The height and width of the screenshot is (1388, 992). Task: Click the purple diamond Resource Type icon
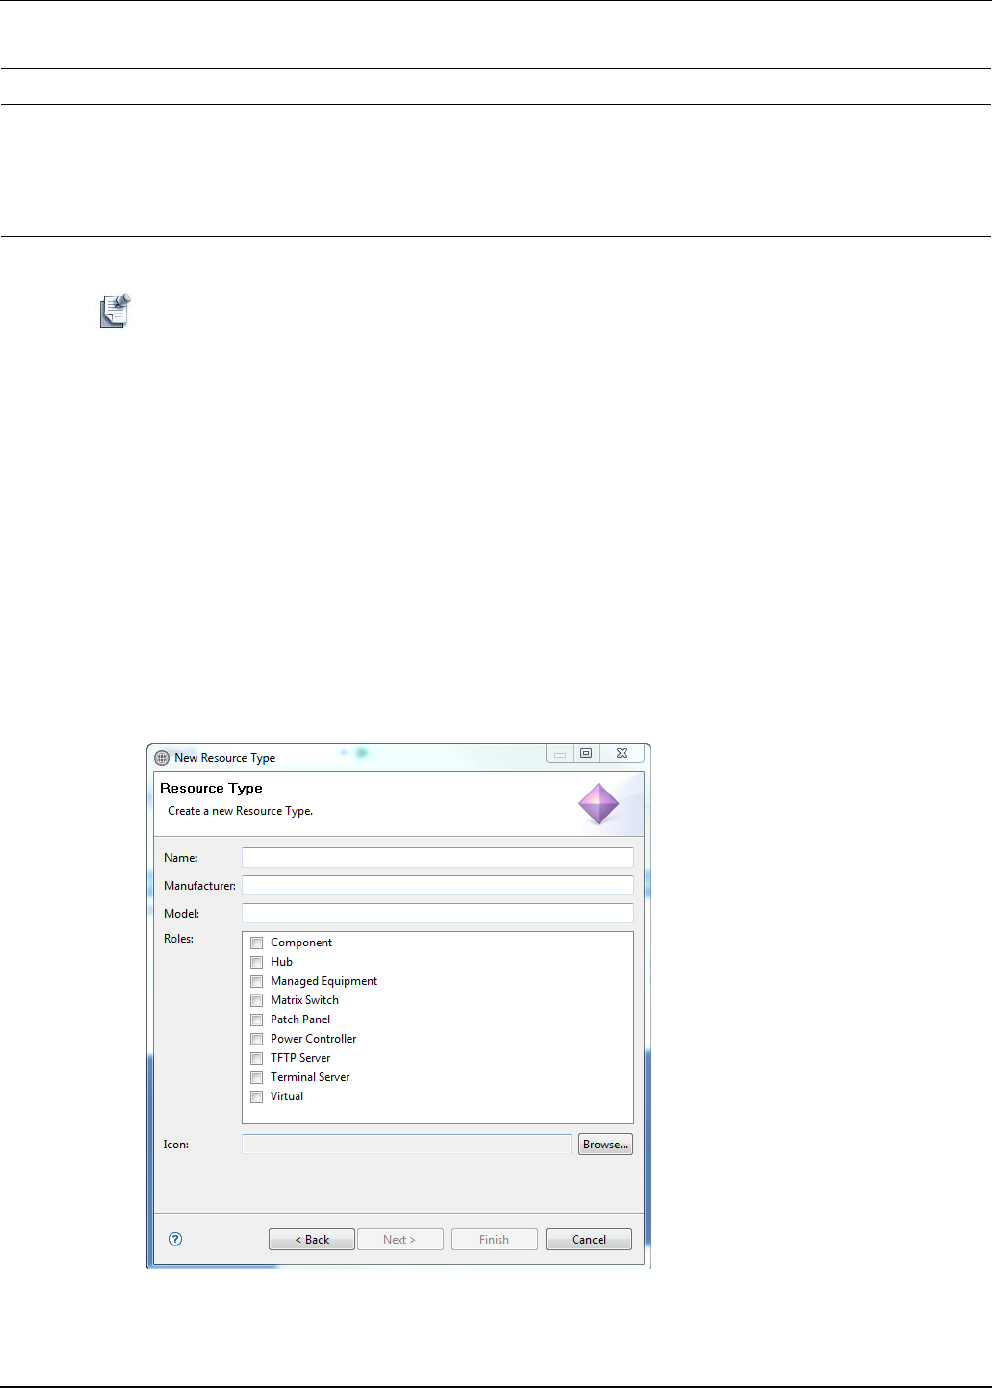(599, 804)
